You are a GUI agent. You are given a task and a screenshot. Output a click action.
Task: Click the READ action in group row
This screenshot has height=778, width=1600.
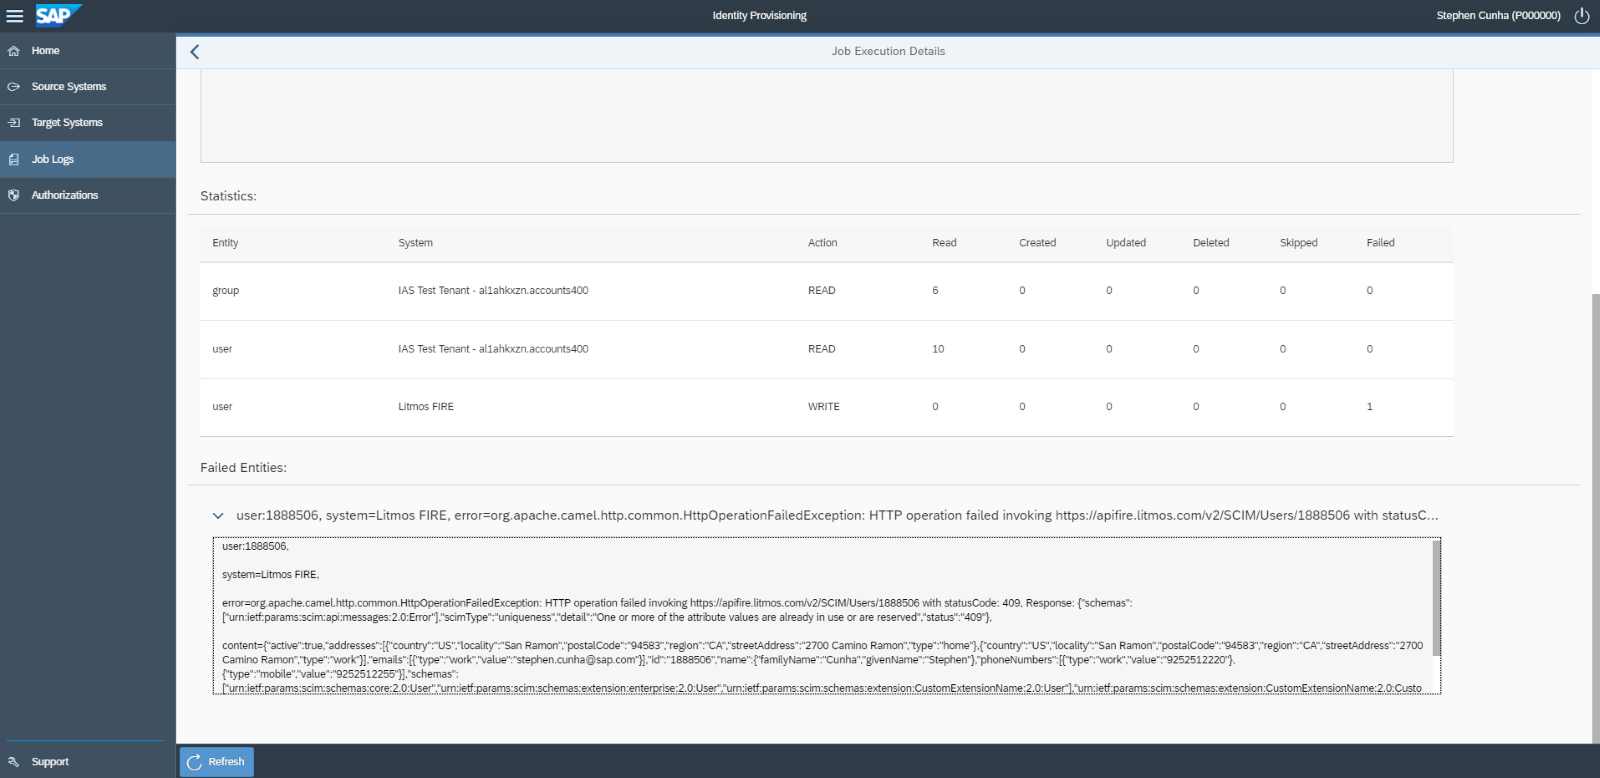click(x=822, y=291)
